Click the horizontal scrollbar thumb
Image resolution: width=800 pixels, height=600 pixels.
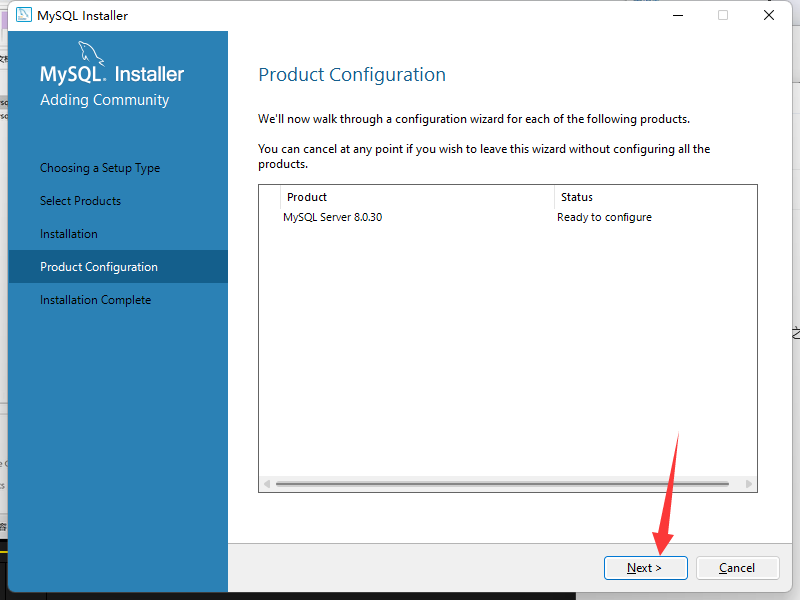point(502,484)
